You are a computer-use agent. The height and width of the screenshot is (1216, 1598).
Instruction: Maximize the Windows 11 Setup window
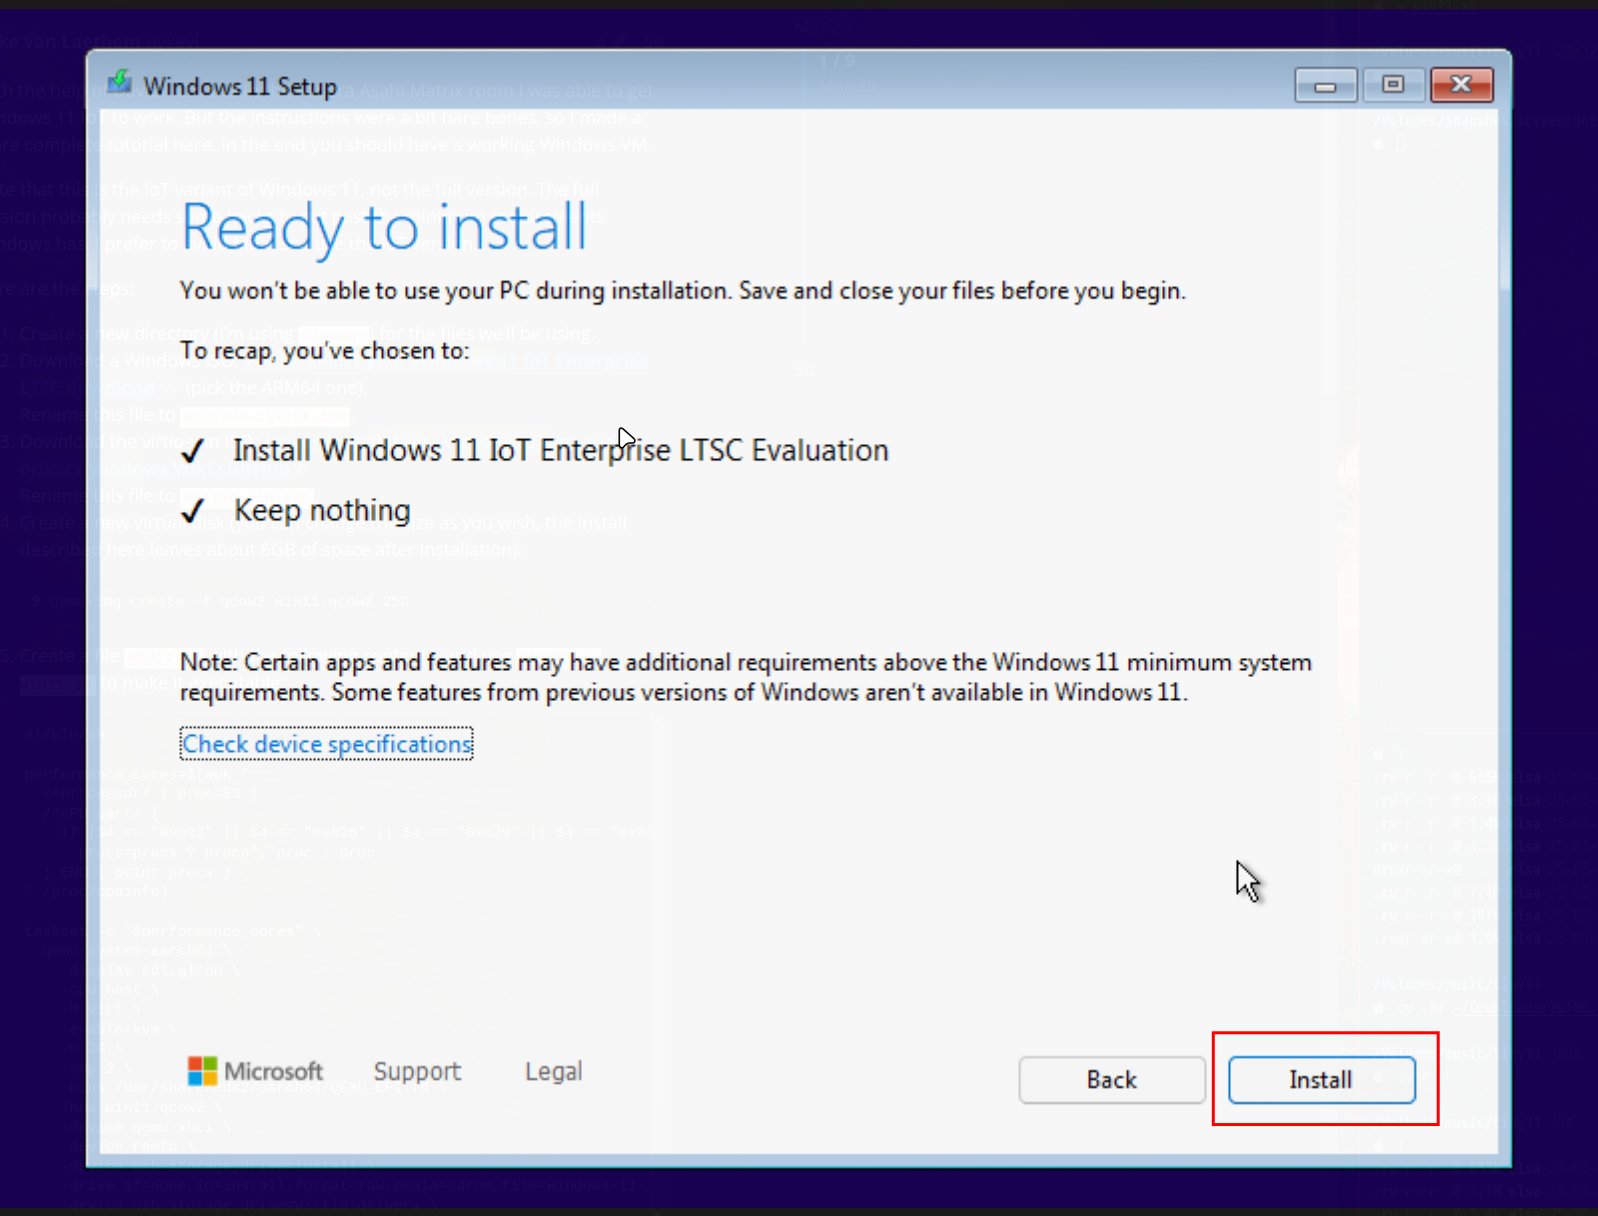pyautogui.click(x=1393, y=86)
